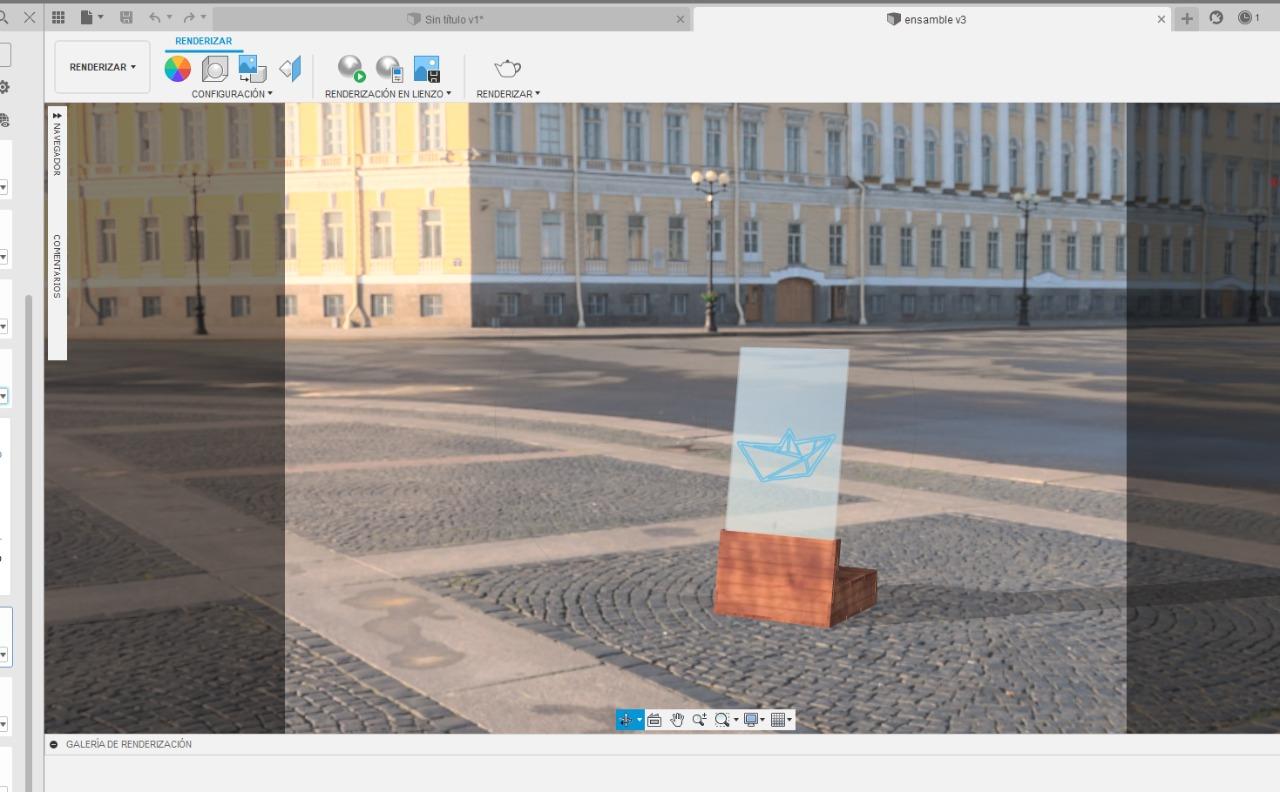
Task: Activate the Look At tool
Action: (x=655, y=720)
